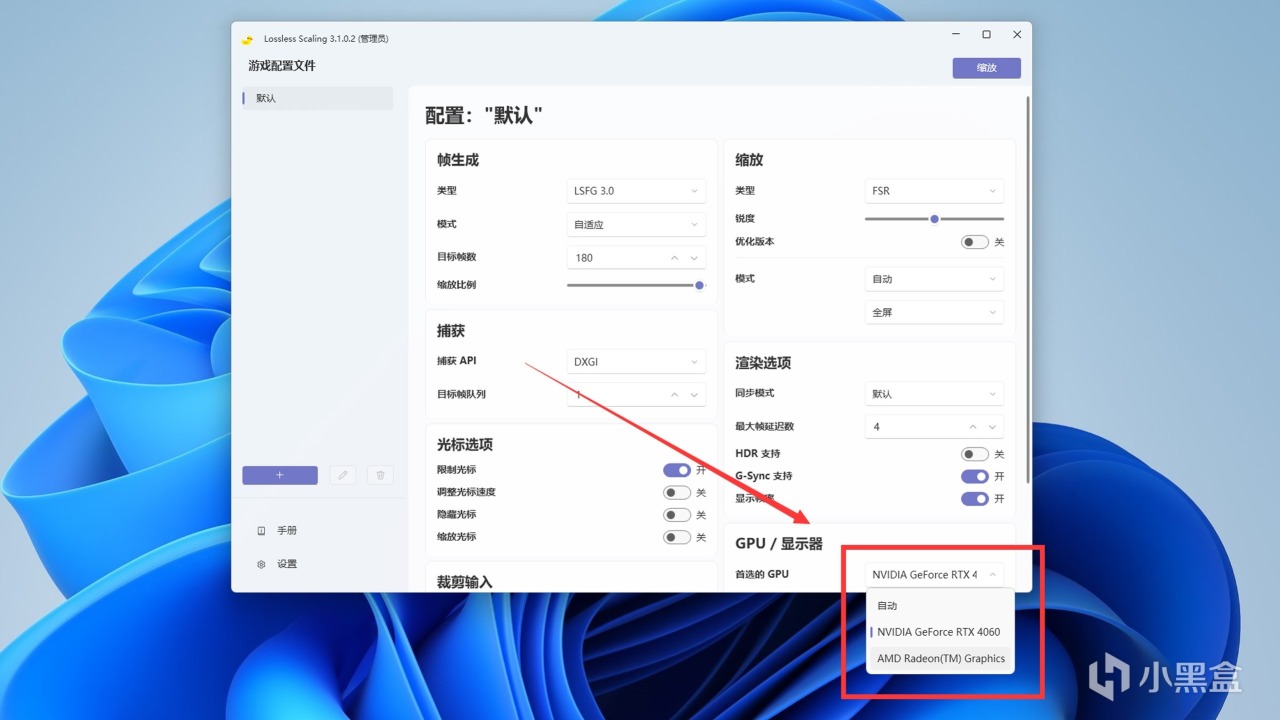Turn on the 优化版本 switch
The image size is (1280, 720).
pos(975,242)
